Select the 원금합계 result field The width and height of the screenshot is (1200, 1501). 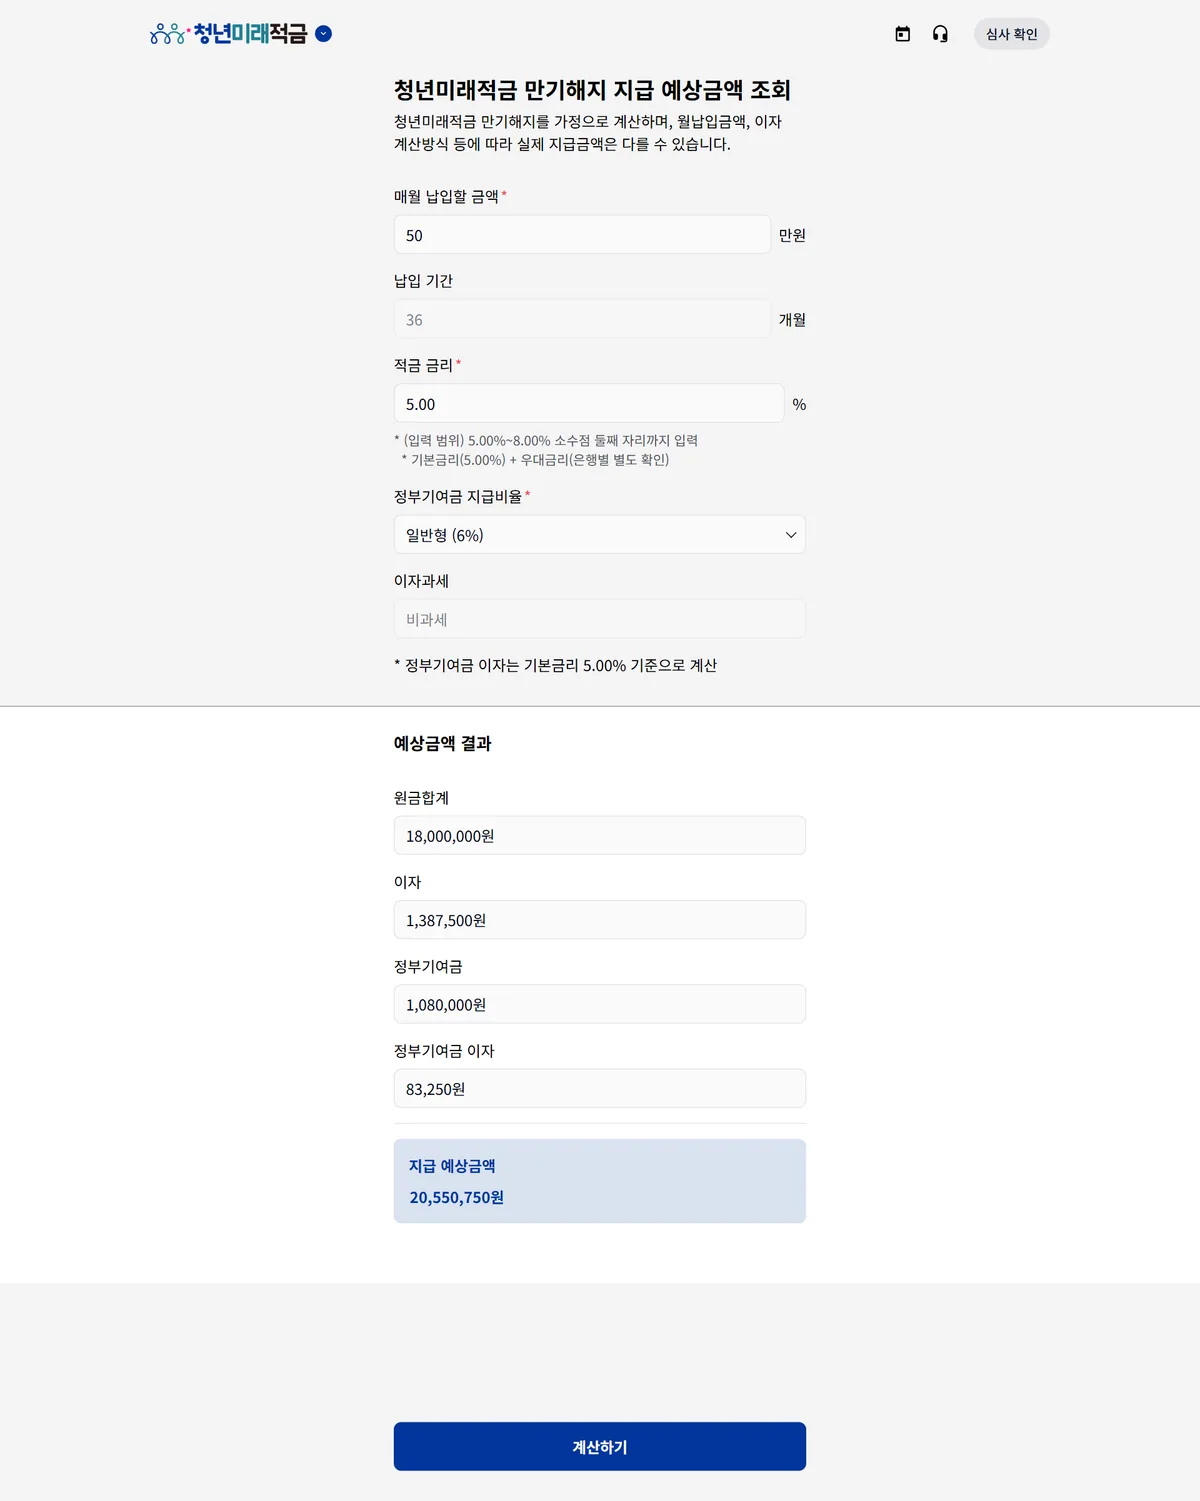pos(600,836)
